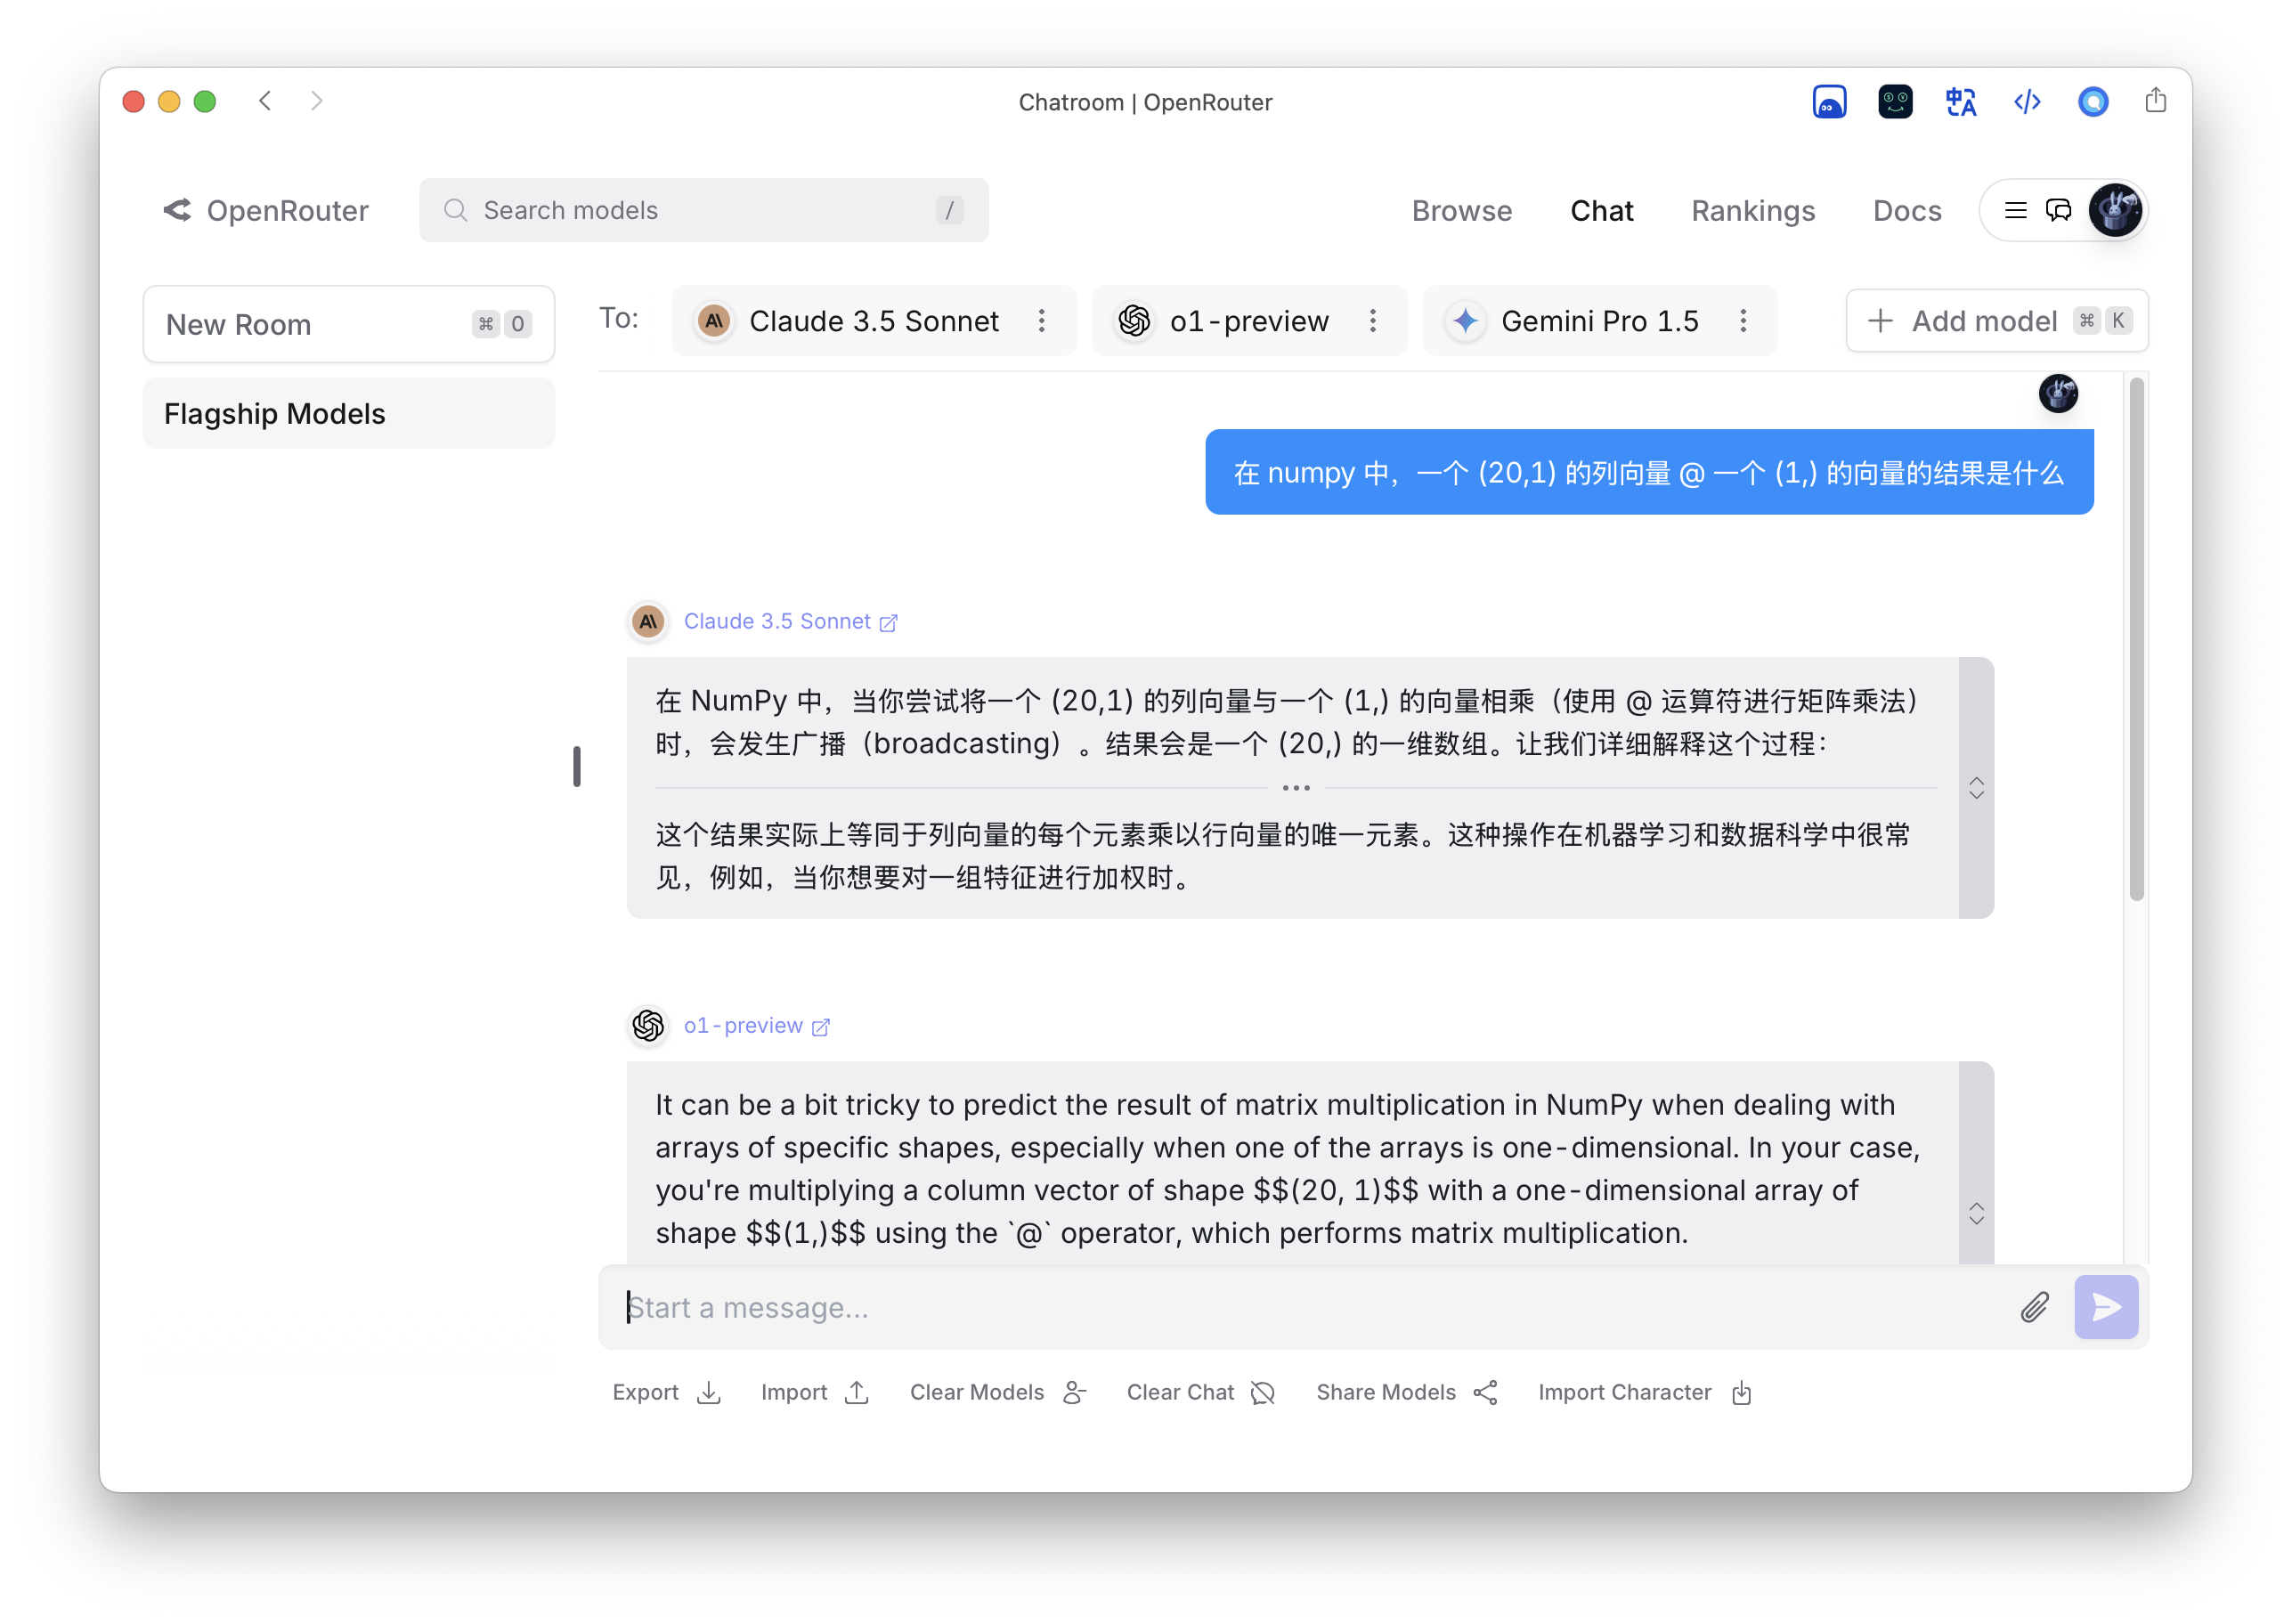
Task: Click the chat vertical scrollbar
Action: pos(2136,640)
